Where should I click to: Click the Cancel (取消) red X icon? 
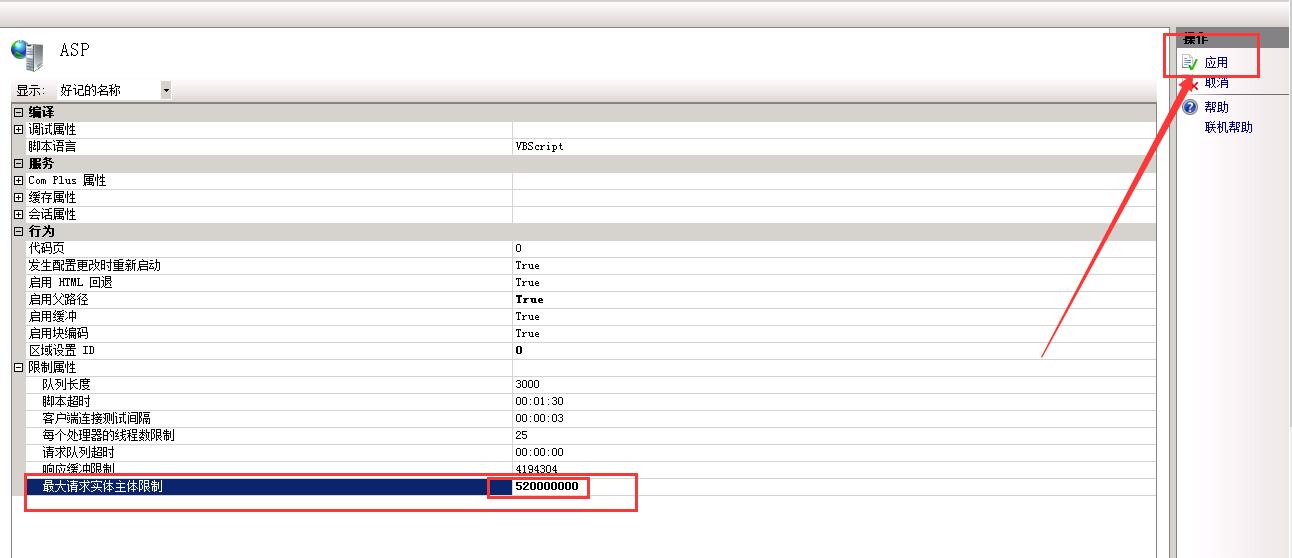pos(1190,84)
